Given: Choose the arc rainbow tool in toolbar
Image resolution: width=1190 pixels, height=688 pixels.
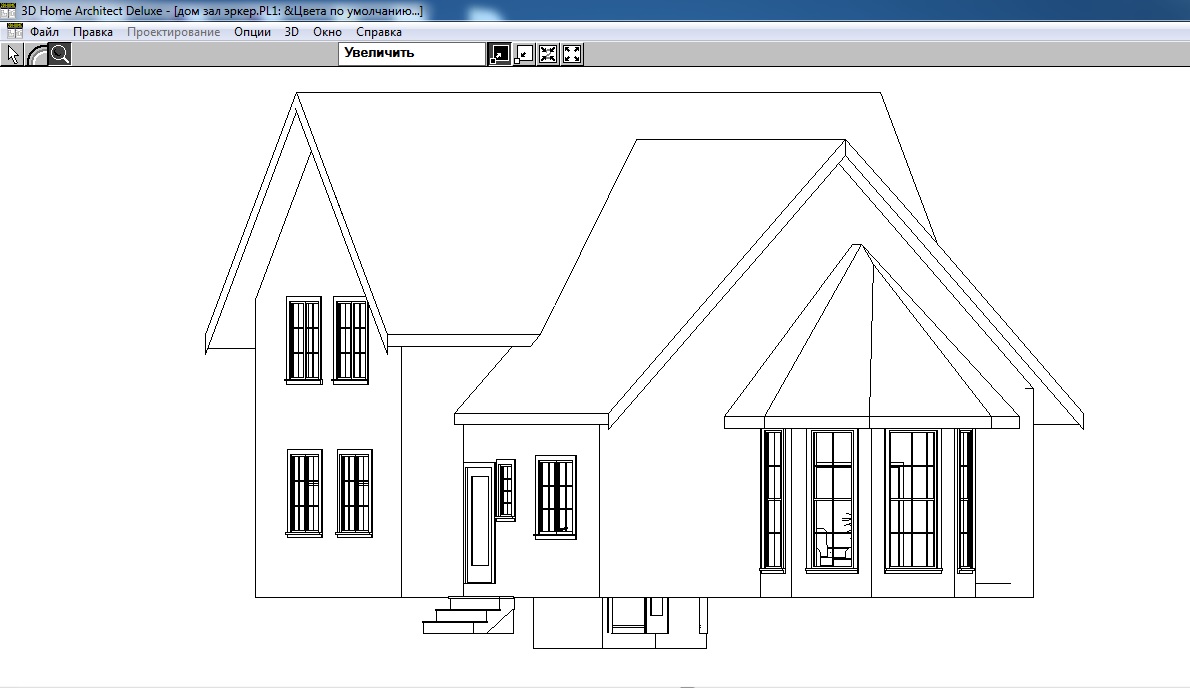Looking at the screenshot, I should [36, 54].
